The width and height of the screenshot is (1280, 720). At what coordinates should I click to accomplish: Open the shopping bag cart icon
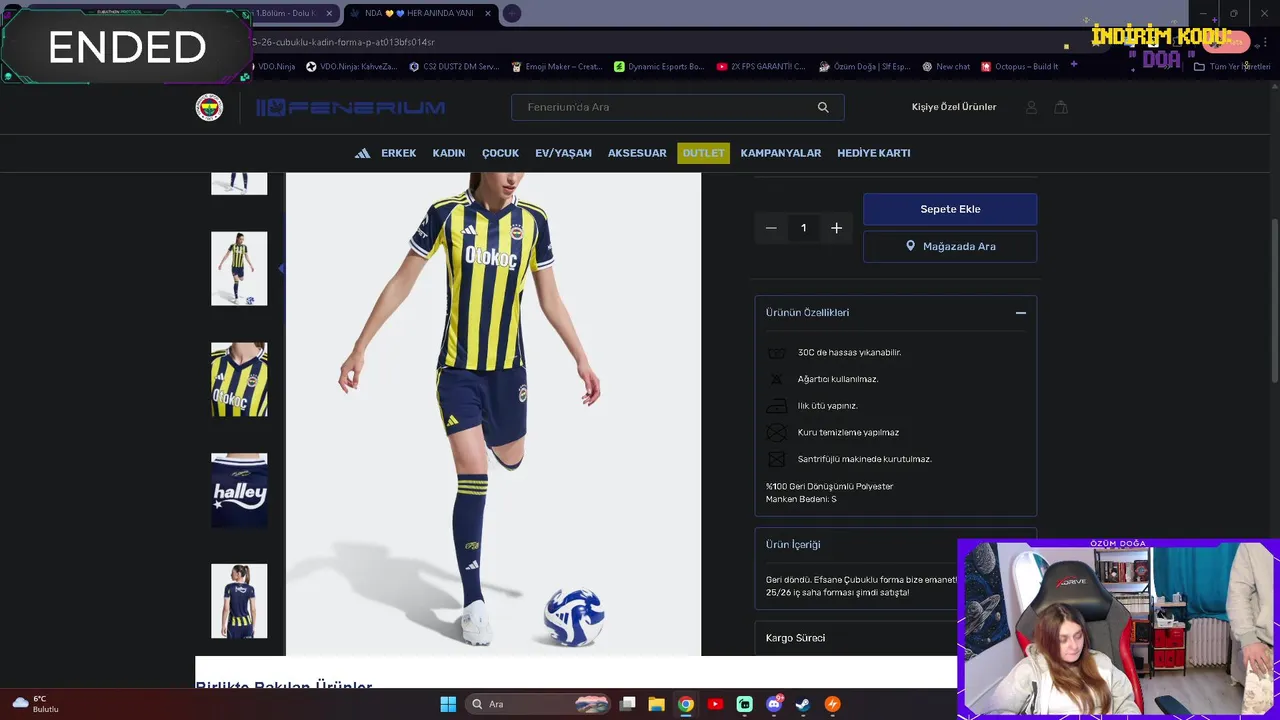coord(1061,107)
